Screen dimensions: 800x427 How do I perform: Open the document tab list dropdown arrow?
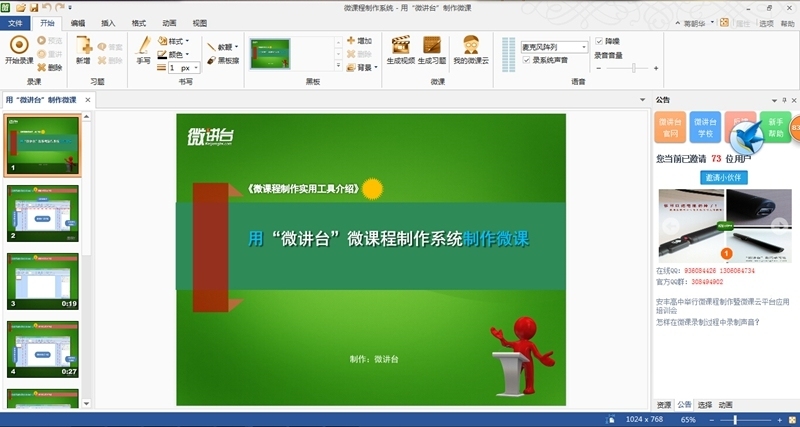(642, 100)
